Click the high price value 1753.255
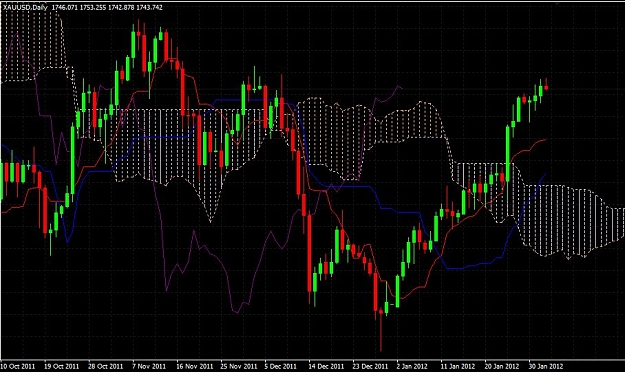The height and width of the screenshot is (372, 625). click(x=93, y=7)
